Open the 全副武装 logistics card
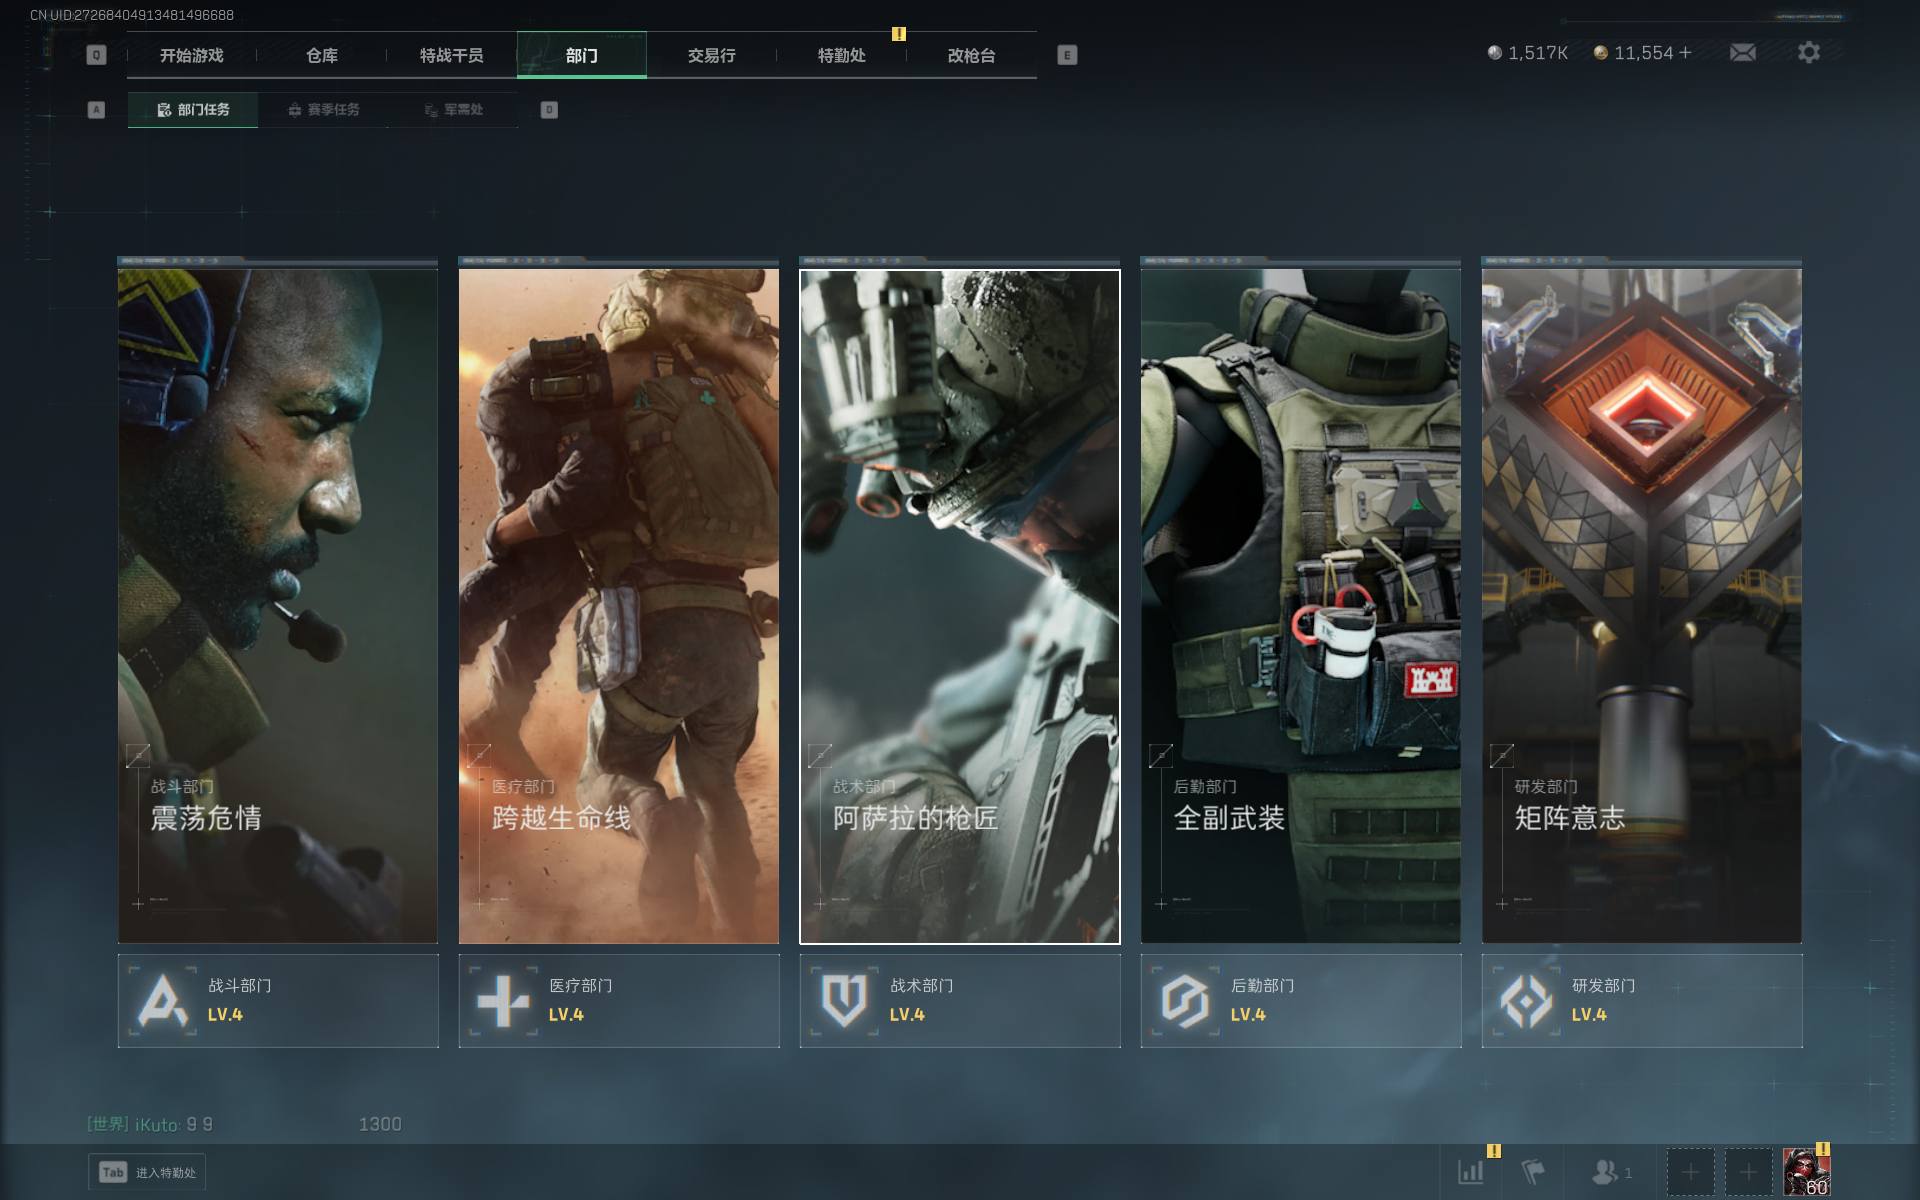The height and width of the screenshot is (1200, 1920). [x=1300, y=605]
